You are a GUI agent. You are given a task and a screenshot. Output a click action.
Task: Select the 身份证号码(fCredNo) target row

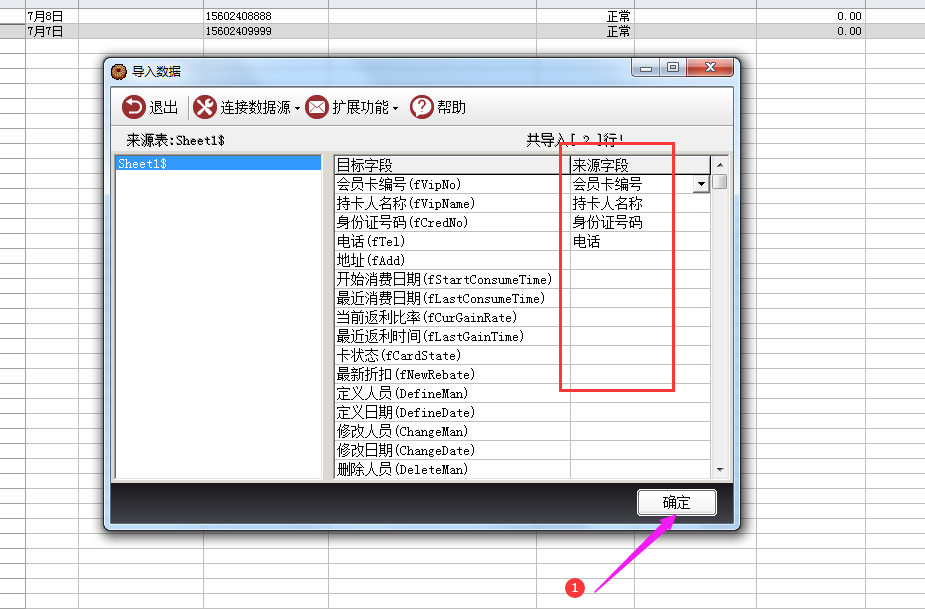coord(452,222)
